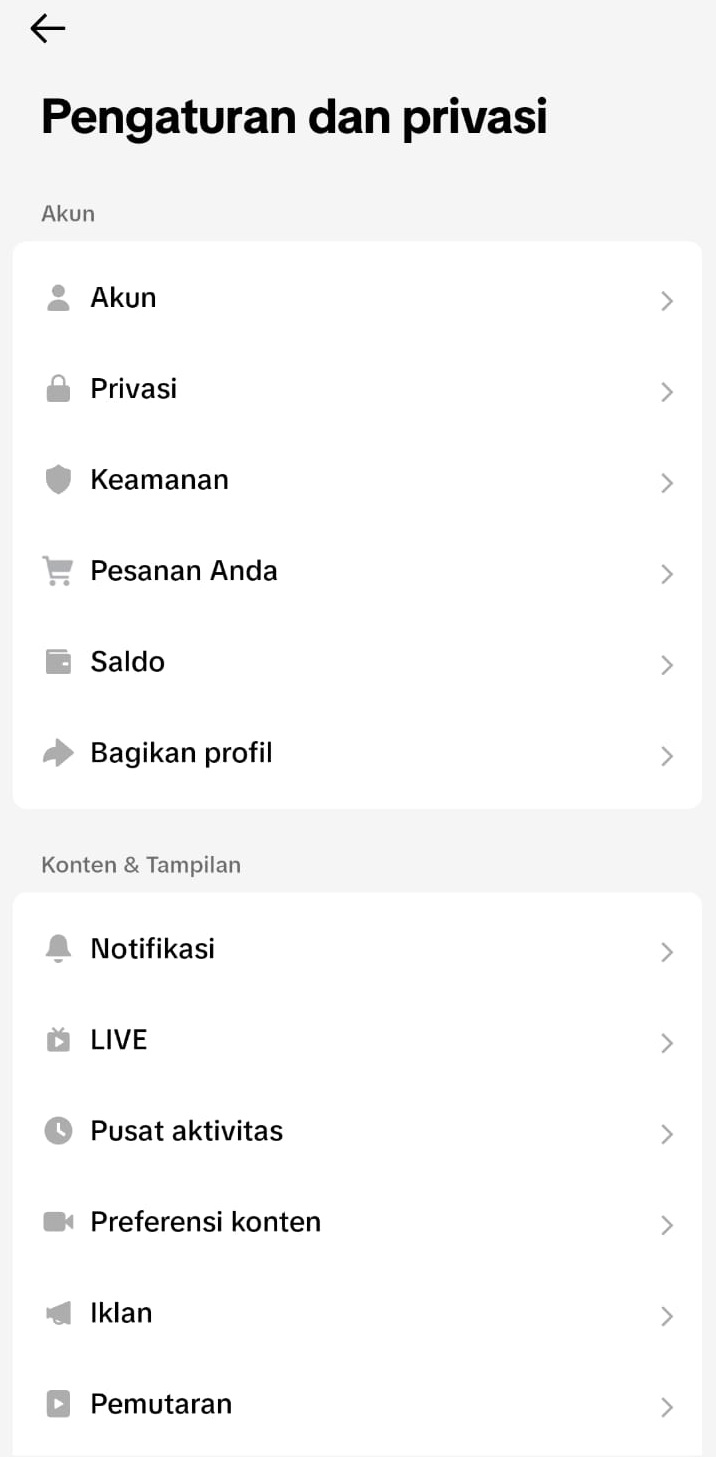Open the Pesanan Anda menu item

(x=184, y=571)
